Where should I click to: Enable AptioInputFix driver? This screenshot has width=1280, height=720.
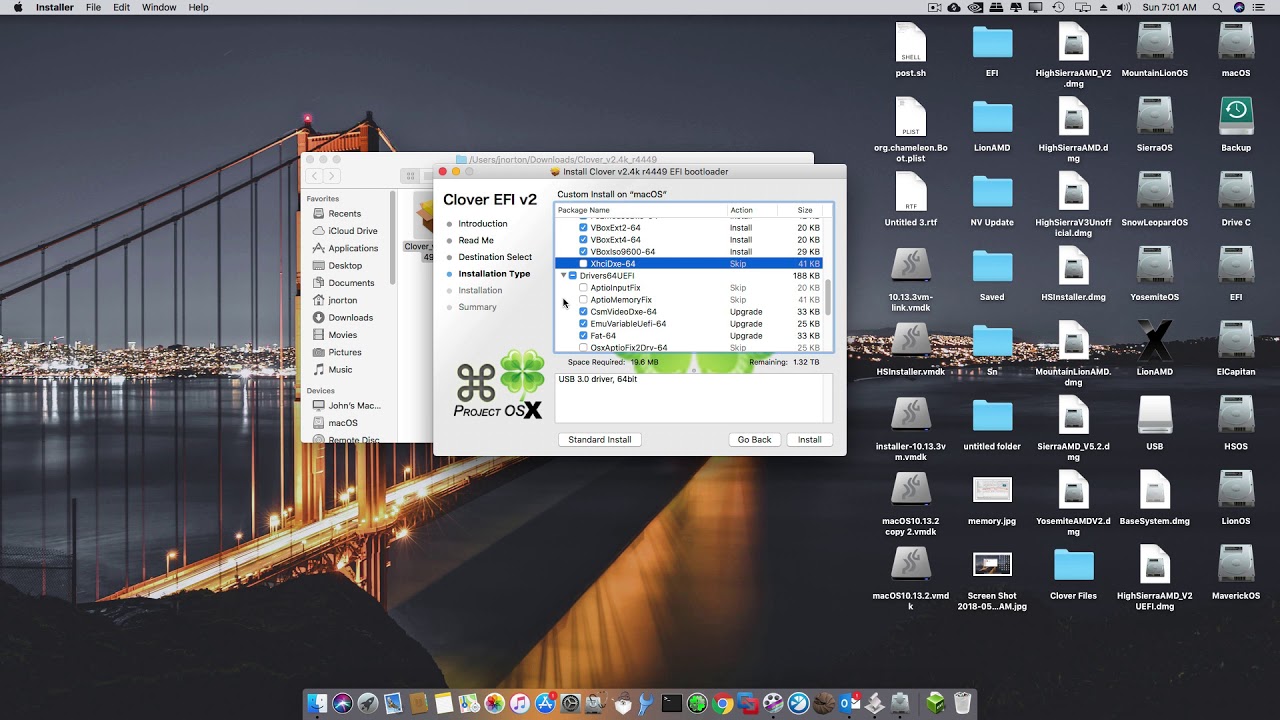[583, 288]
